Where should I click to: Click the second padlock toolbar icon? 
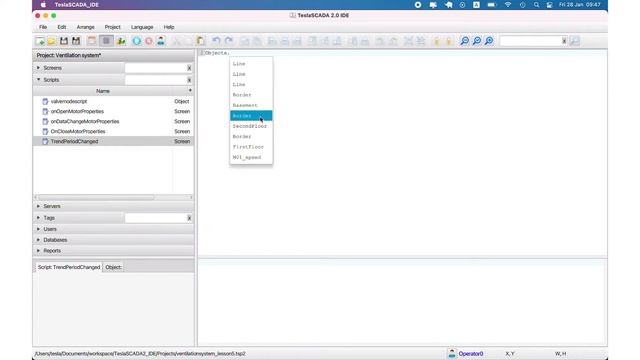449,41
